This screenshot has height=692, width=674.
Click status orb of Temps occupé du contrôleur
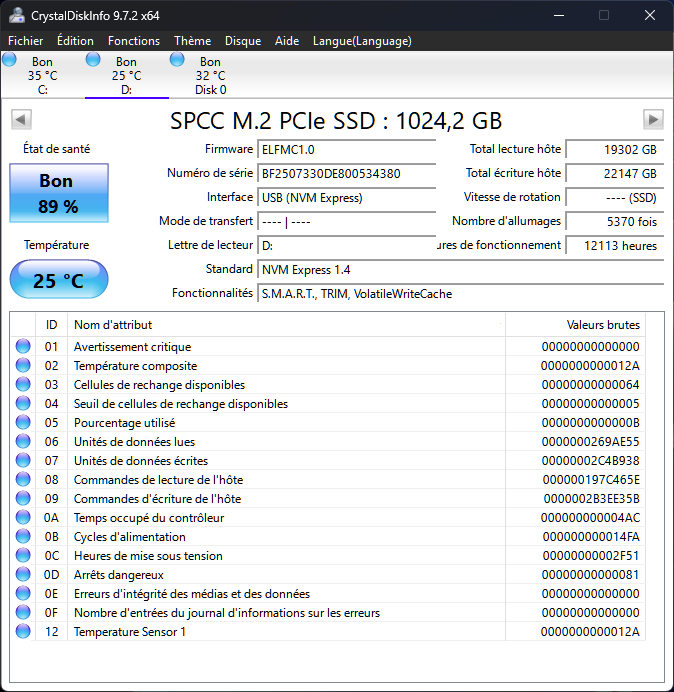click(23, 517)
